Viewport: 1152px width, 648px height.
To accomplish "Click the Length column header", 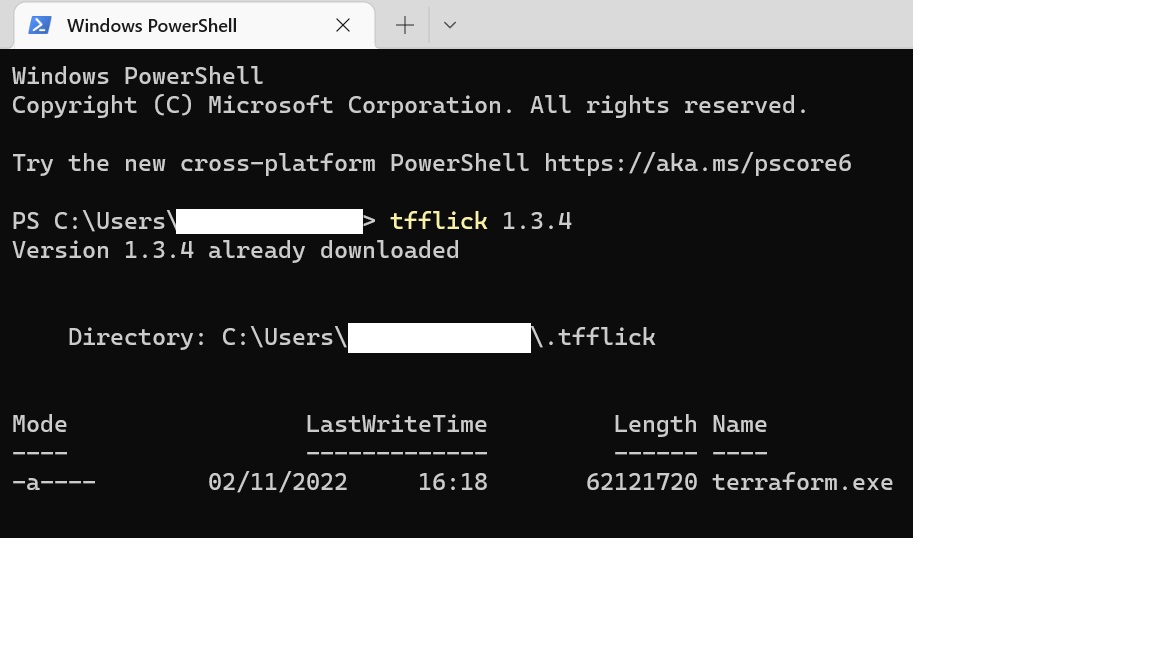I will (655, 424).
